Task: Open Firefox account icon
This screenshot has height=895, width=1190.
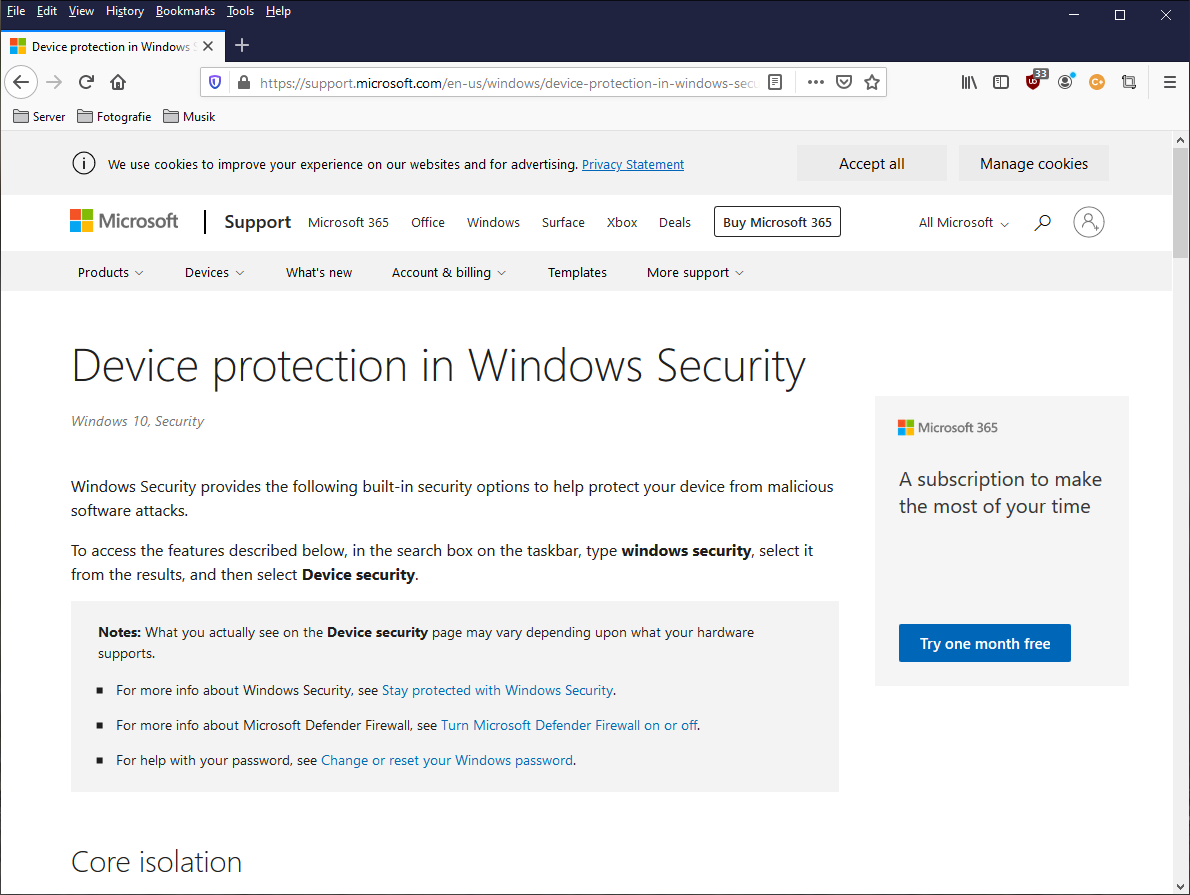Action: (x=1066, y=82)
